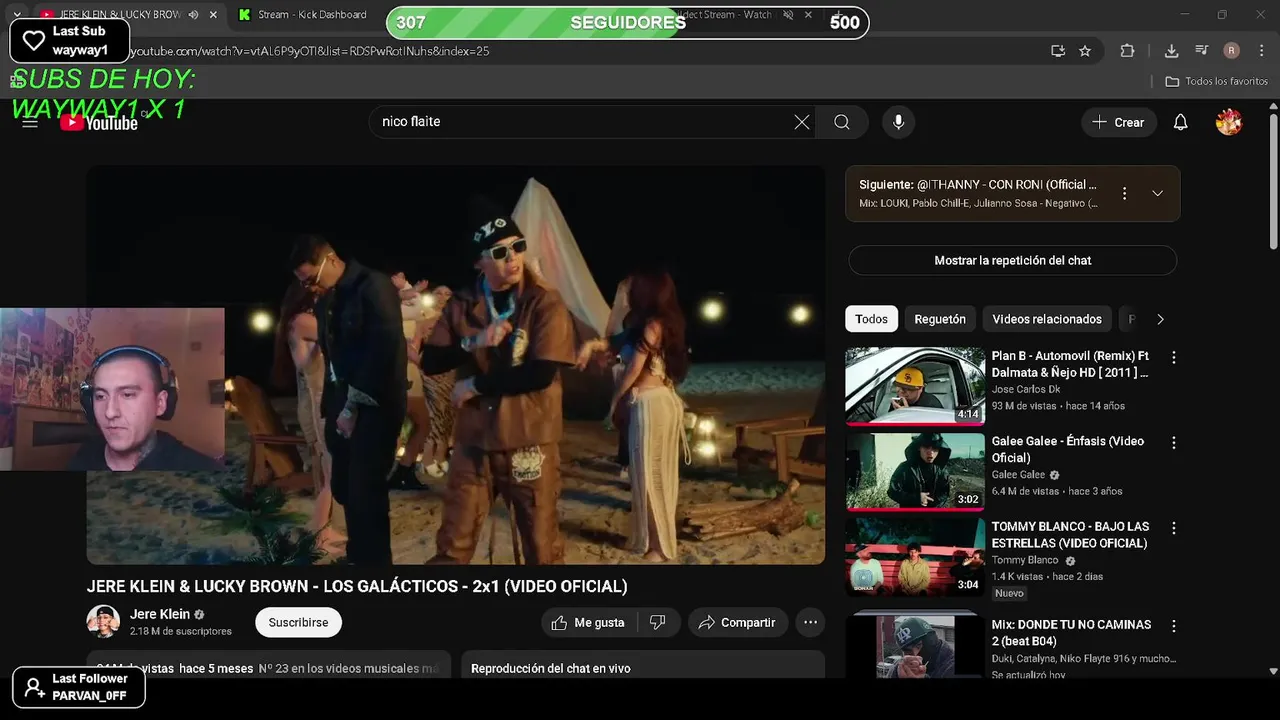Image resolution: width=1280 pixels, height=720 pixels.
Task: Open the Jere Klein channel name link
Action: coord(160,614)
